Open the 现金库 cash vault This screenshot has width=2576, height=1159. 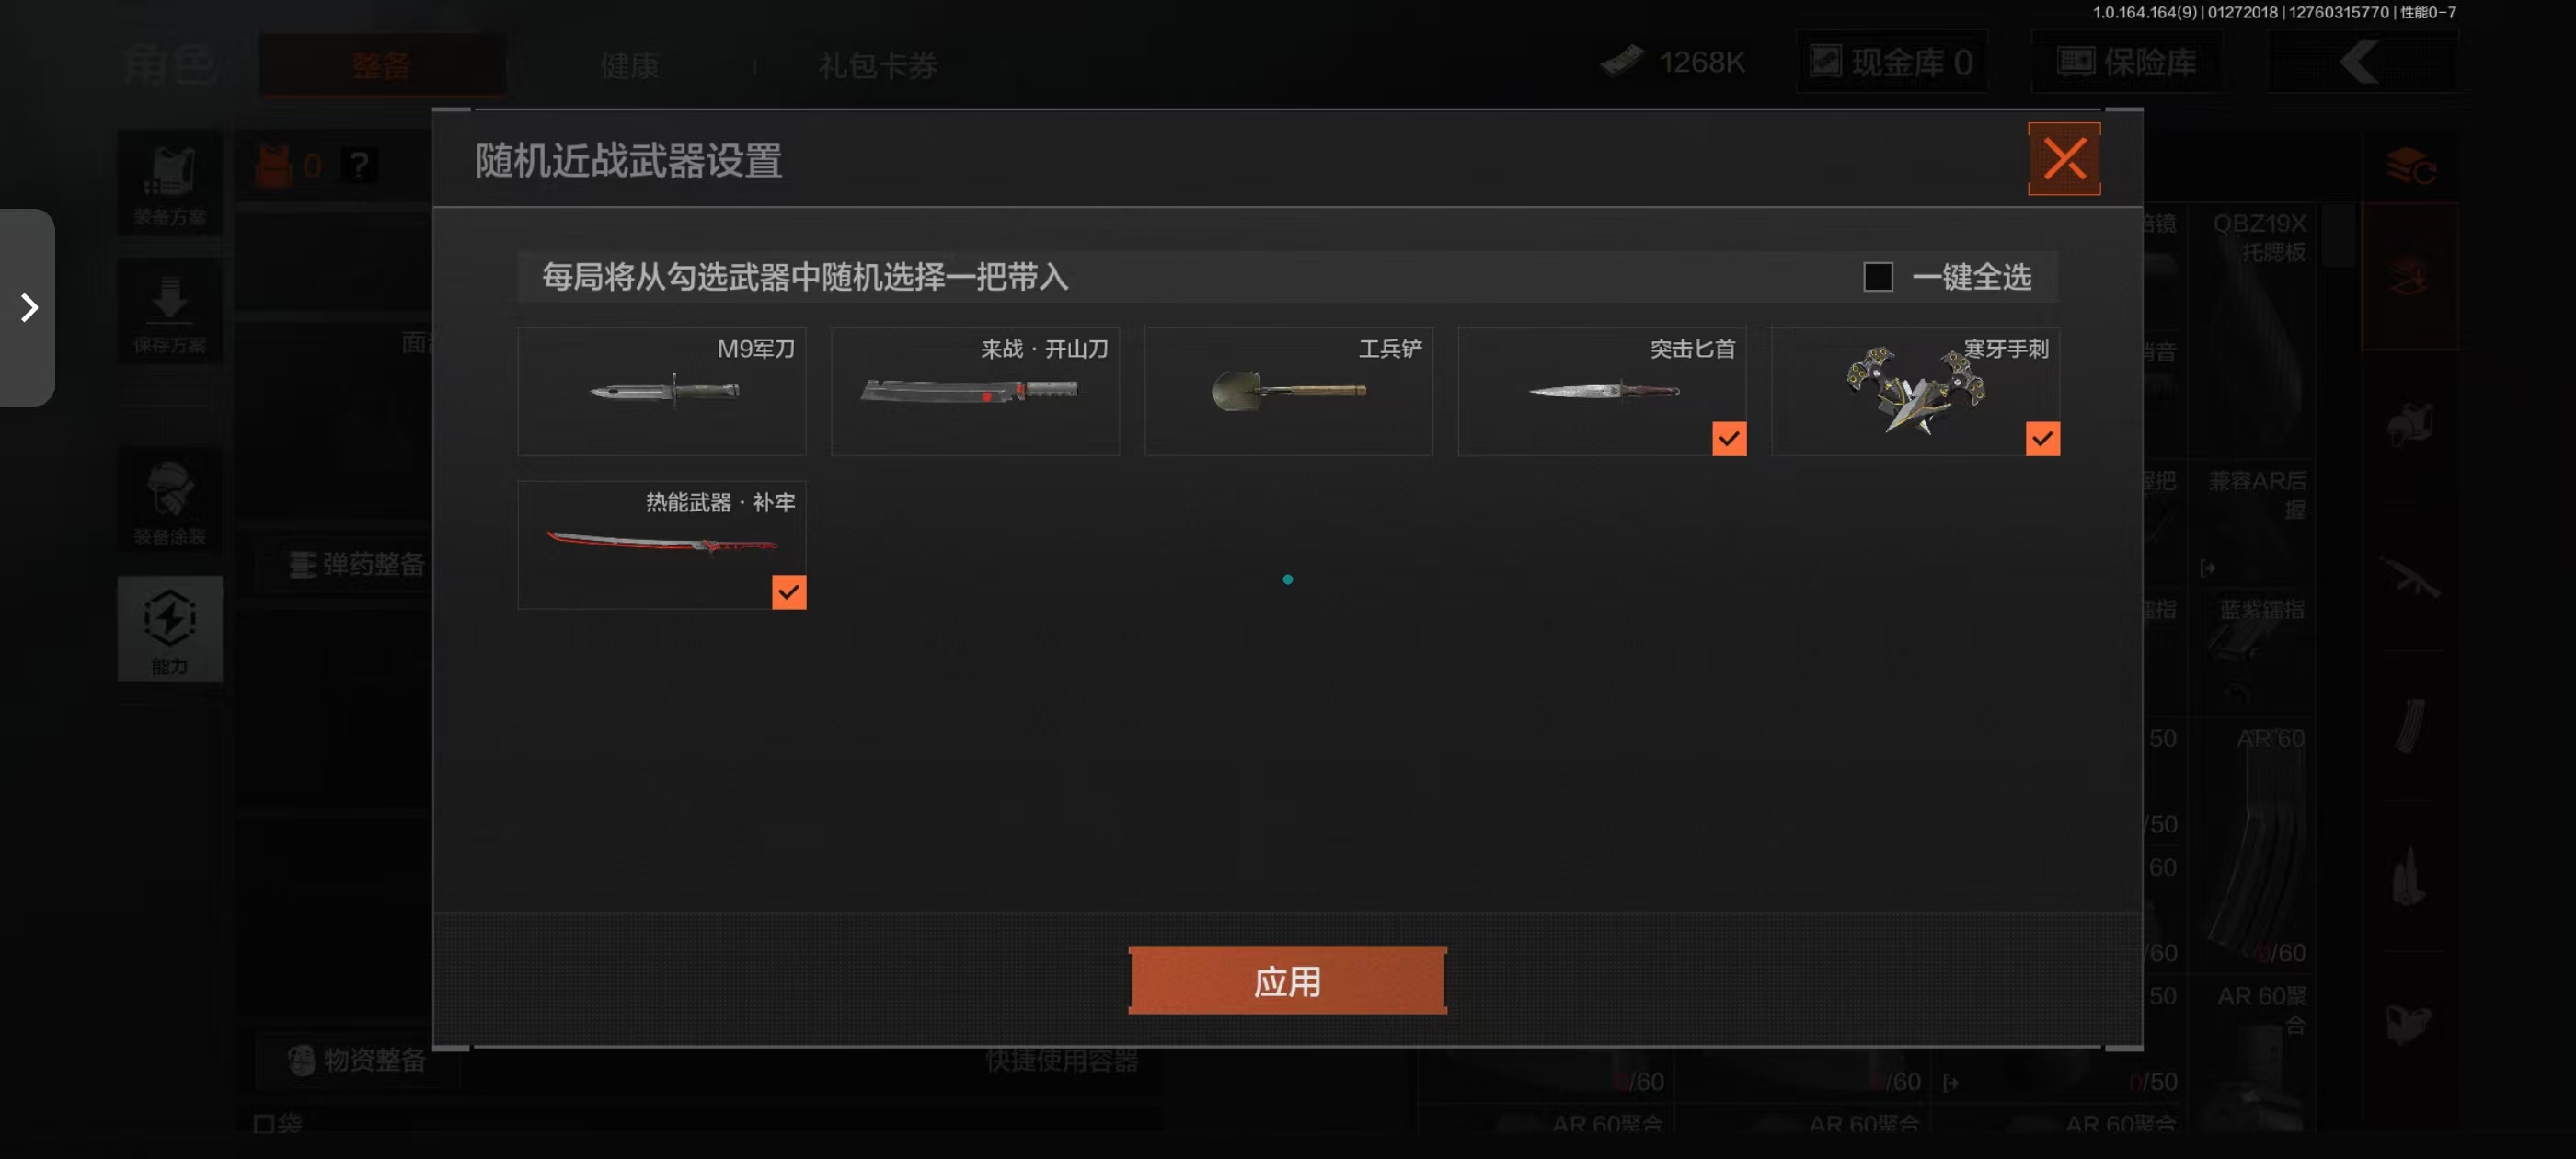[x=1892, y=62]
